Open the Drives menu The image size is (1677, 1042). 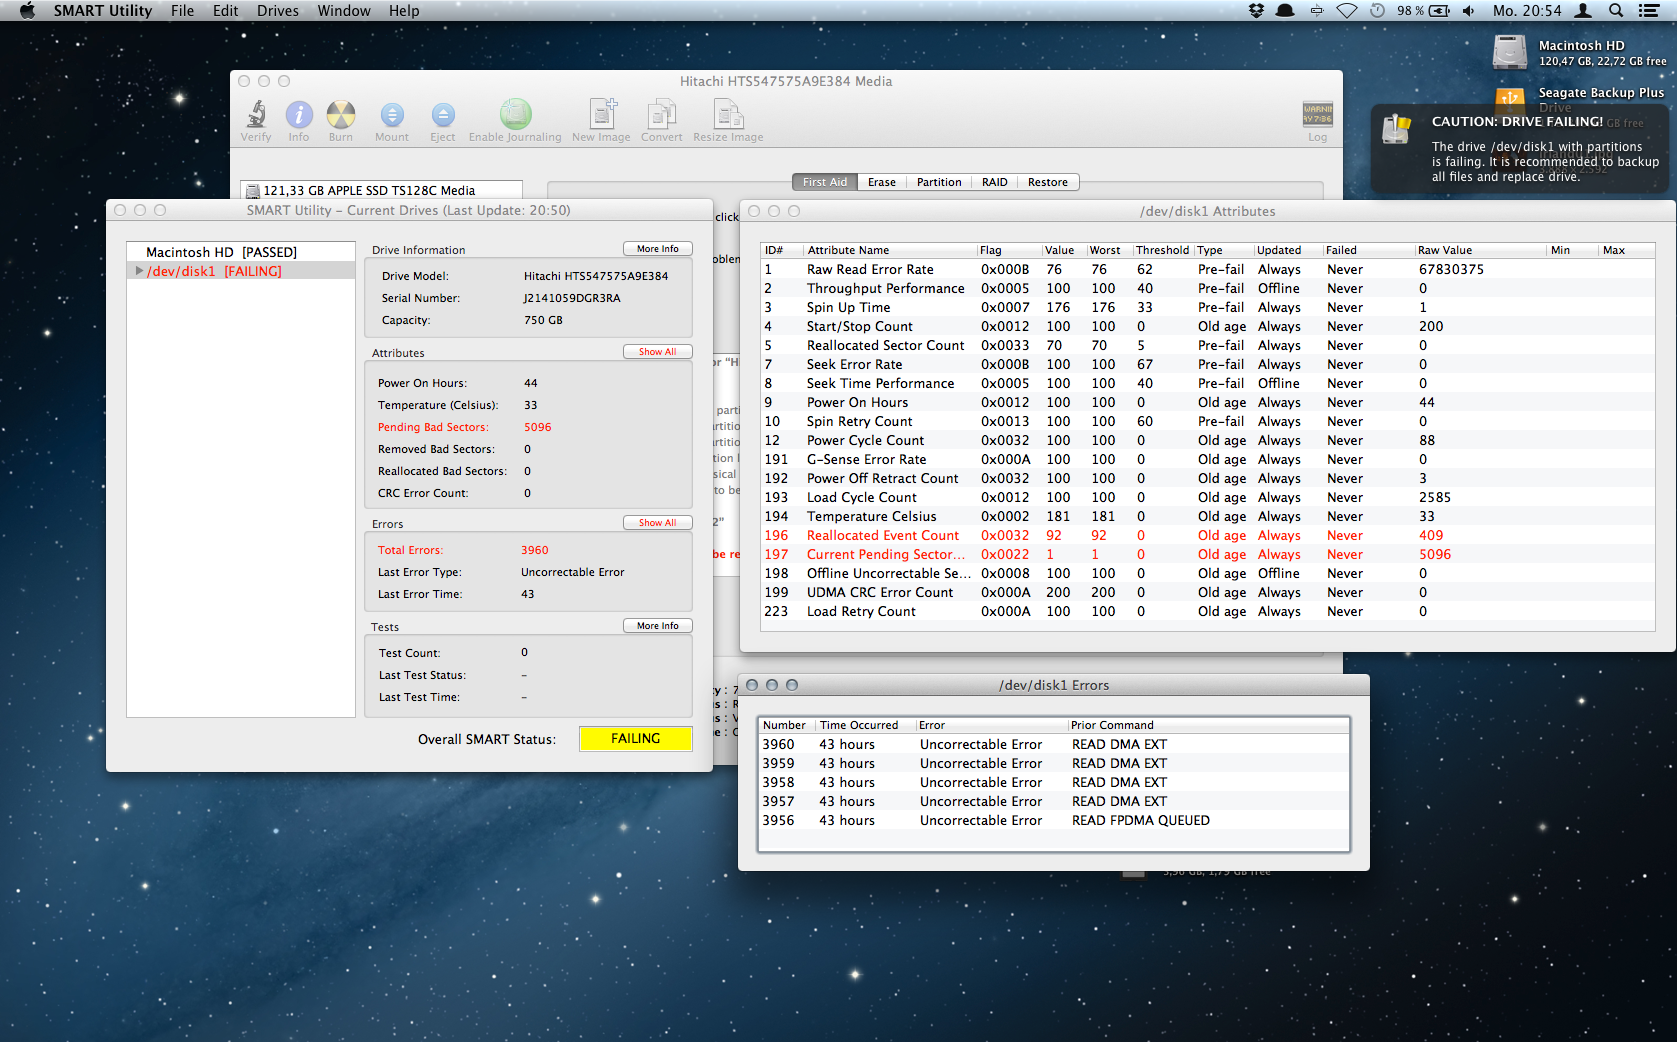278,10
